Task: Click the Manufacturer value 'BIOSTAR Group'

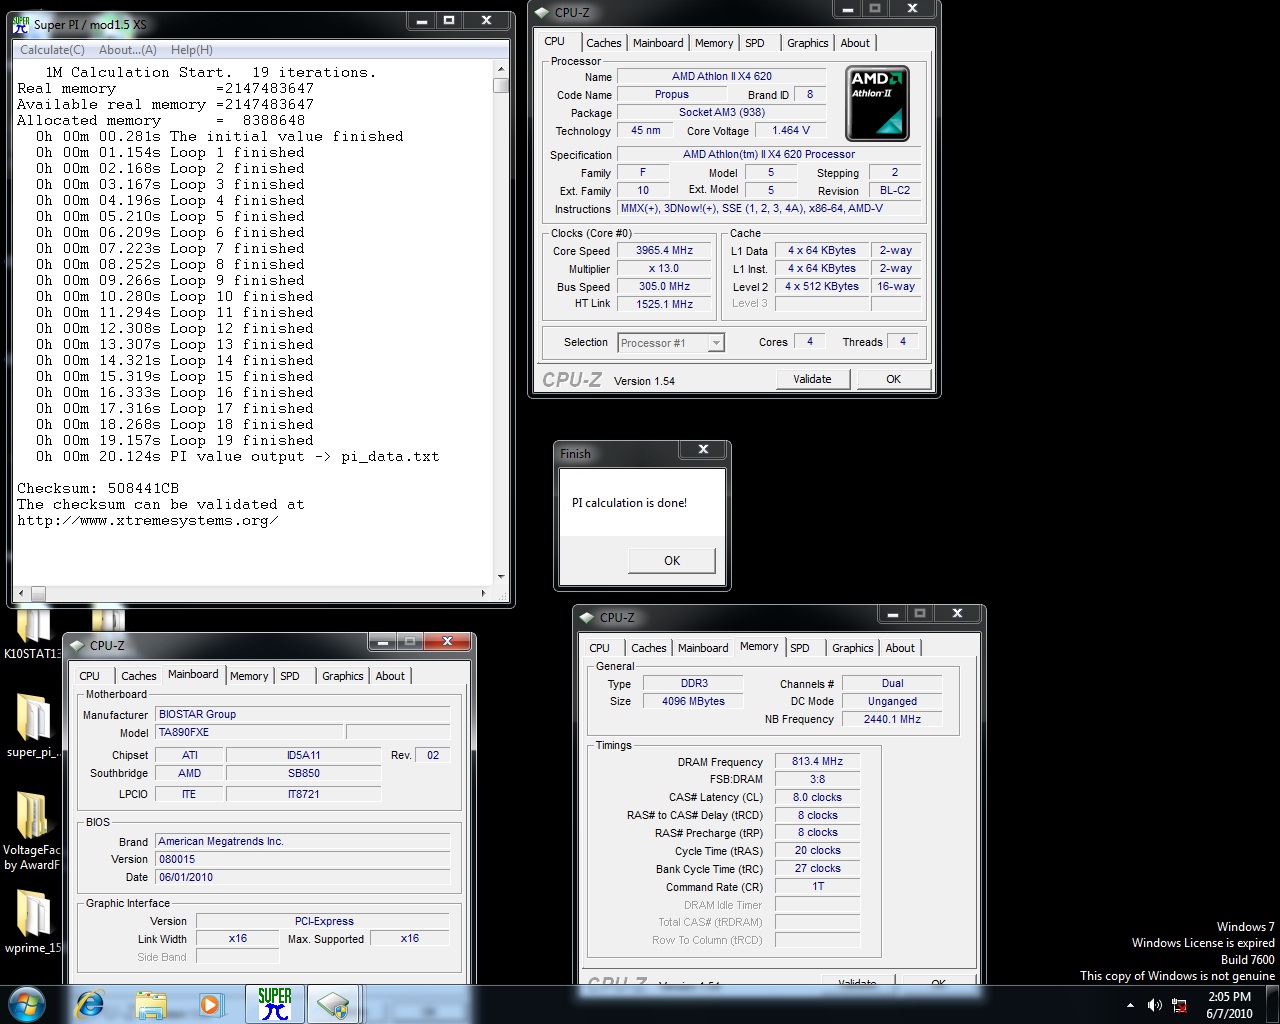Action: tap(303, 714)
